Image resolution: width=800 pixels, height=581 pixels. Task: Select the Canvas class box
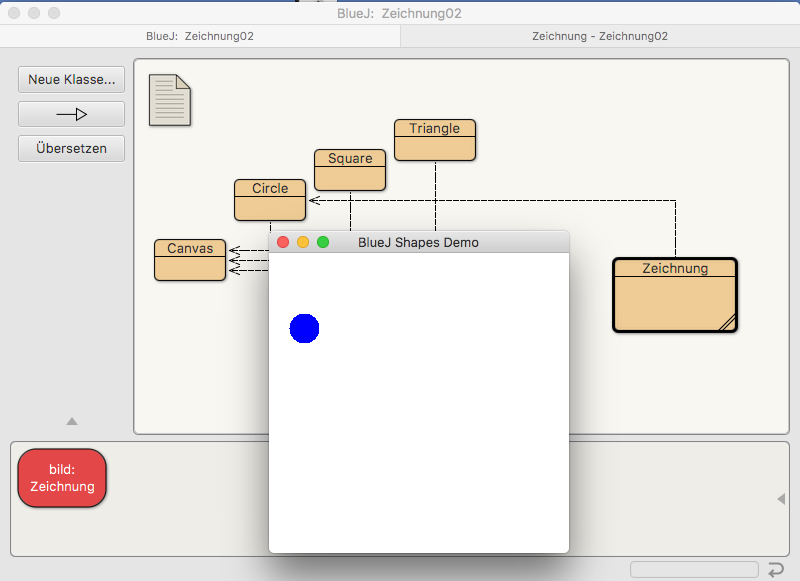tap(190, 260)
